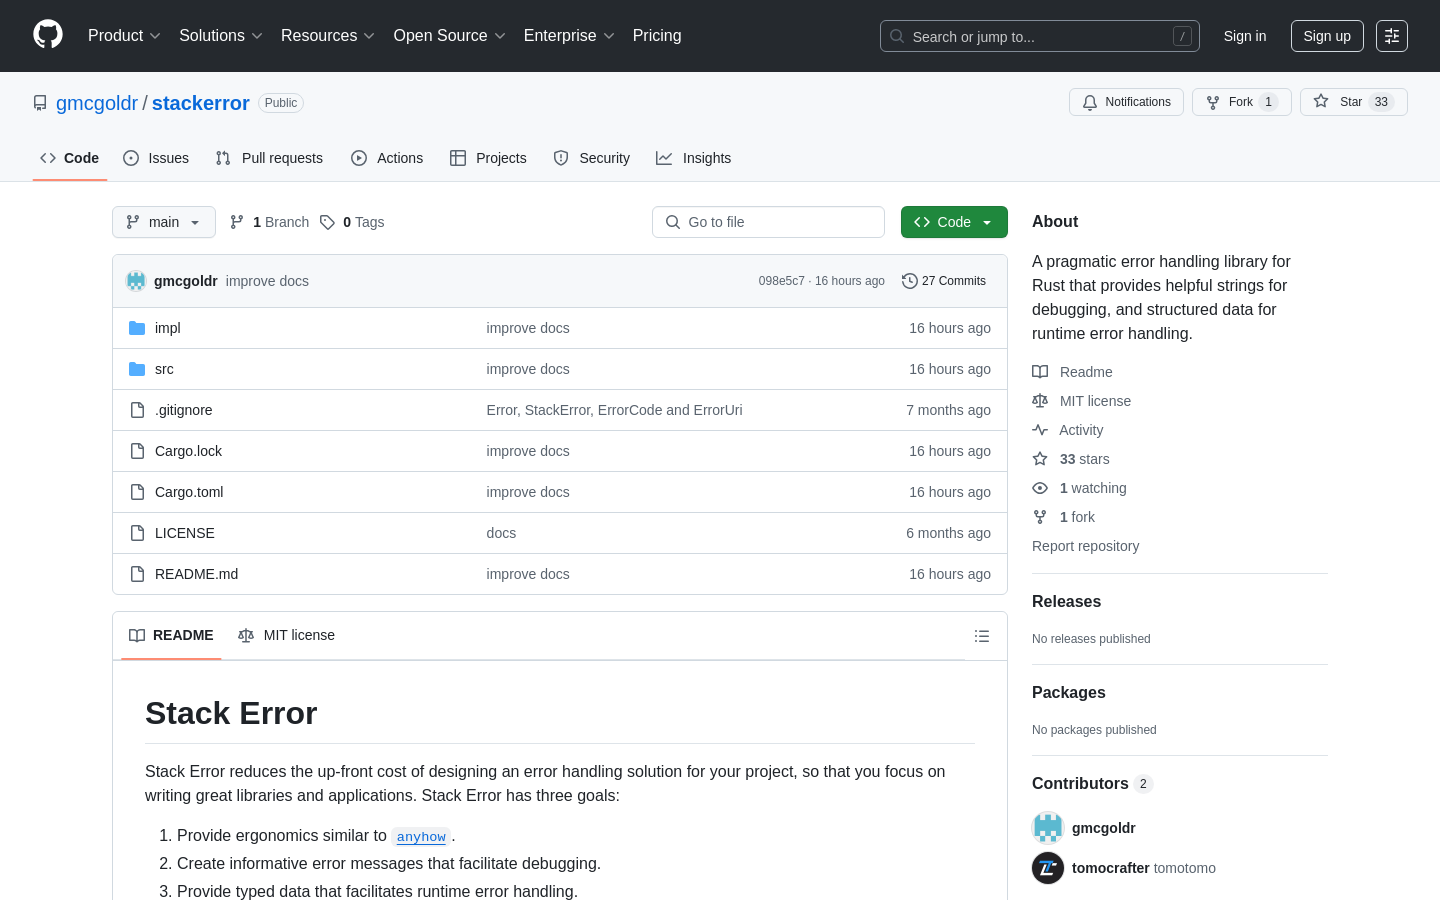Switch to the Projects tab
This screenshot has width=1440, height=900.
point(488,158)
